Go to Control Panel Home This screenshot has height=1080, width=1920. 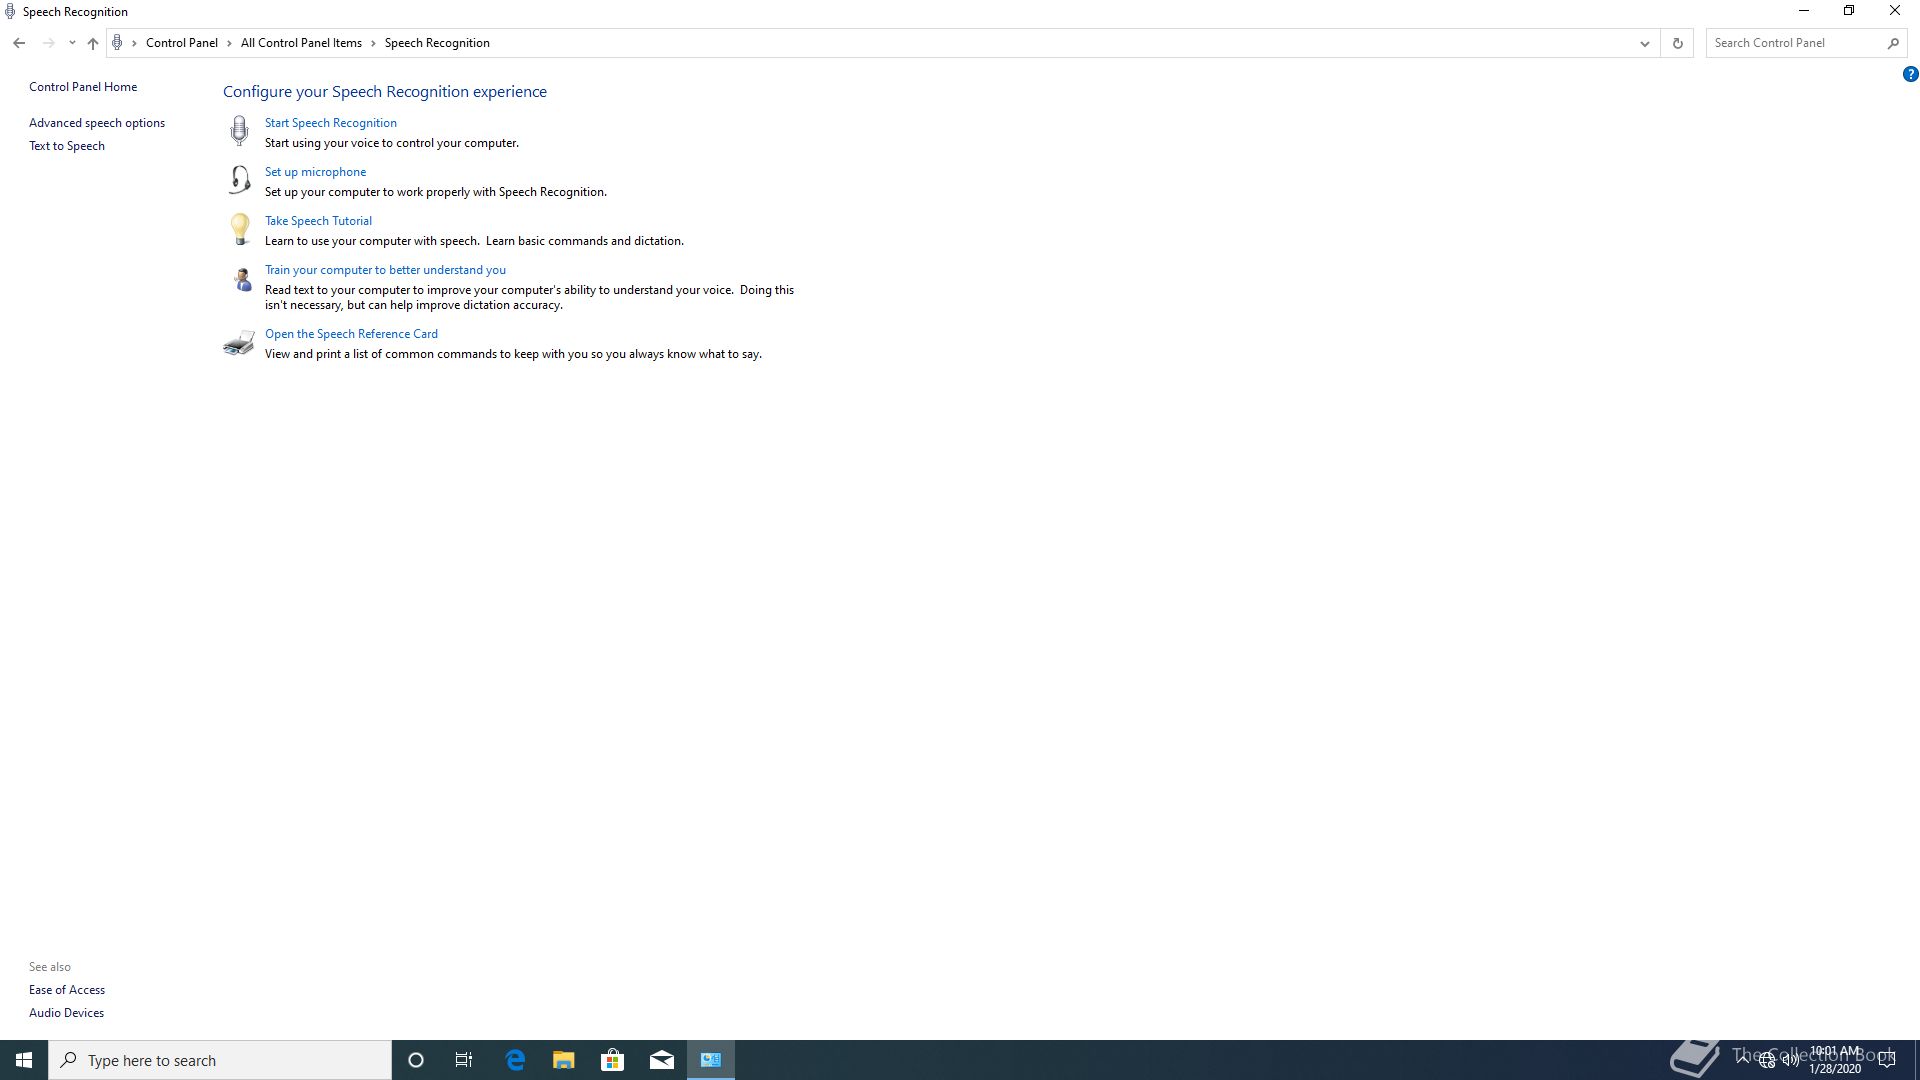tap(83, 87)
